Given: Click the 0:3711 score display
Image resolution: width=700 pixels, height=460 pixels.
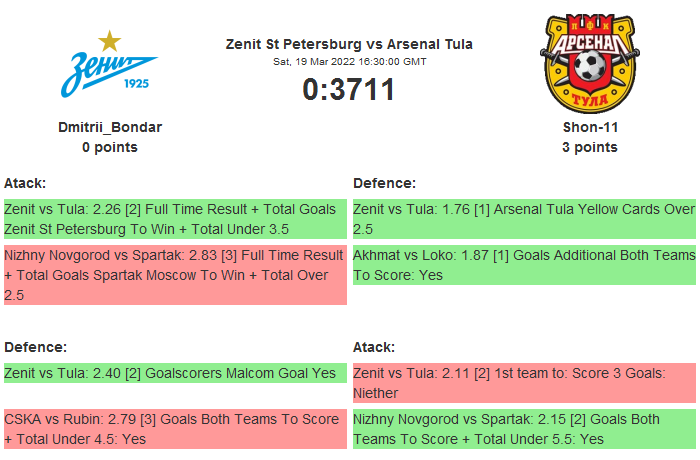Looking at the screenshot, I should coord(349,90).
